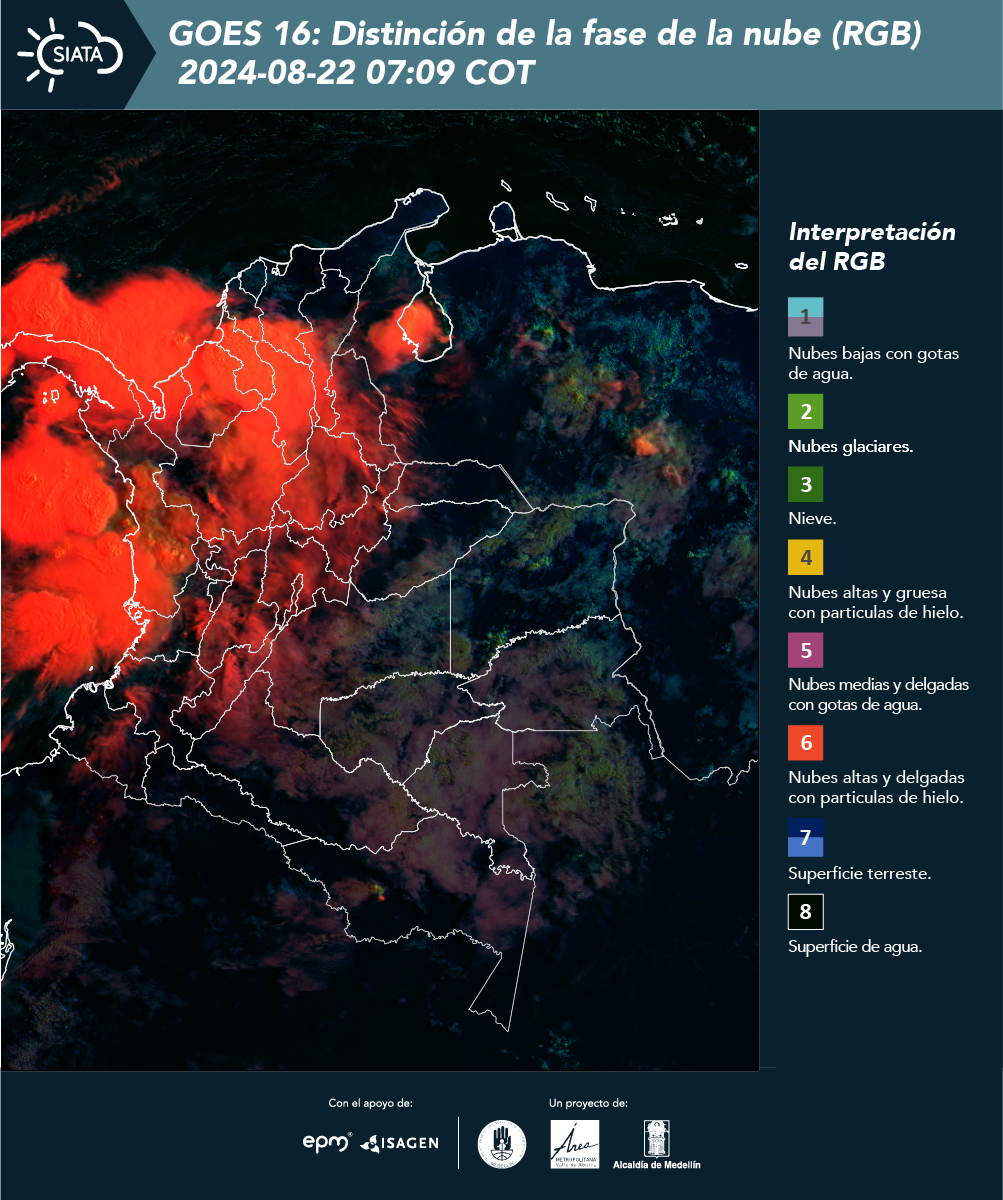1003x1200 pixels.
Task: Click the satellite cloud-phase map image
Action: [380, 590]
